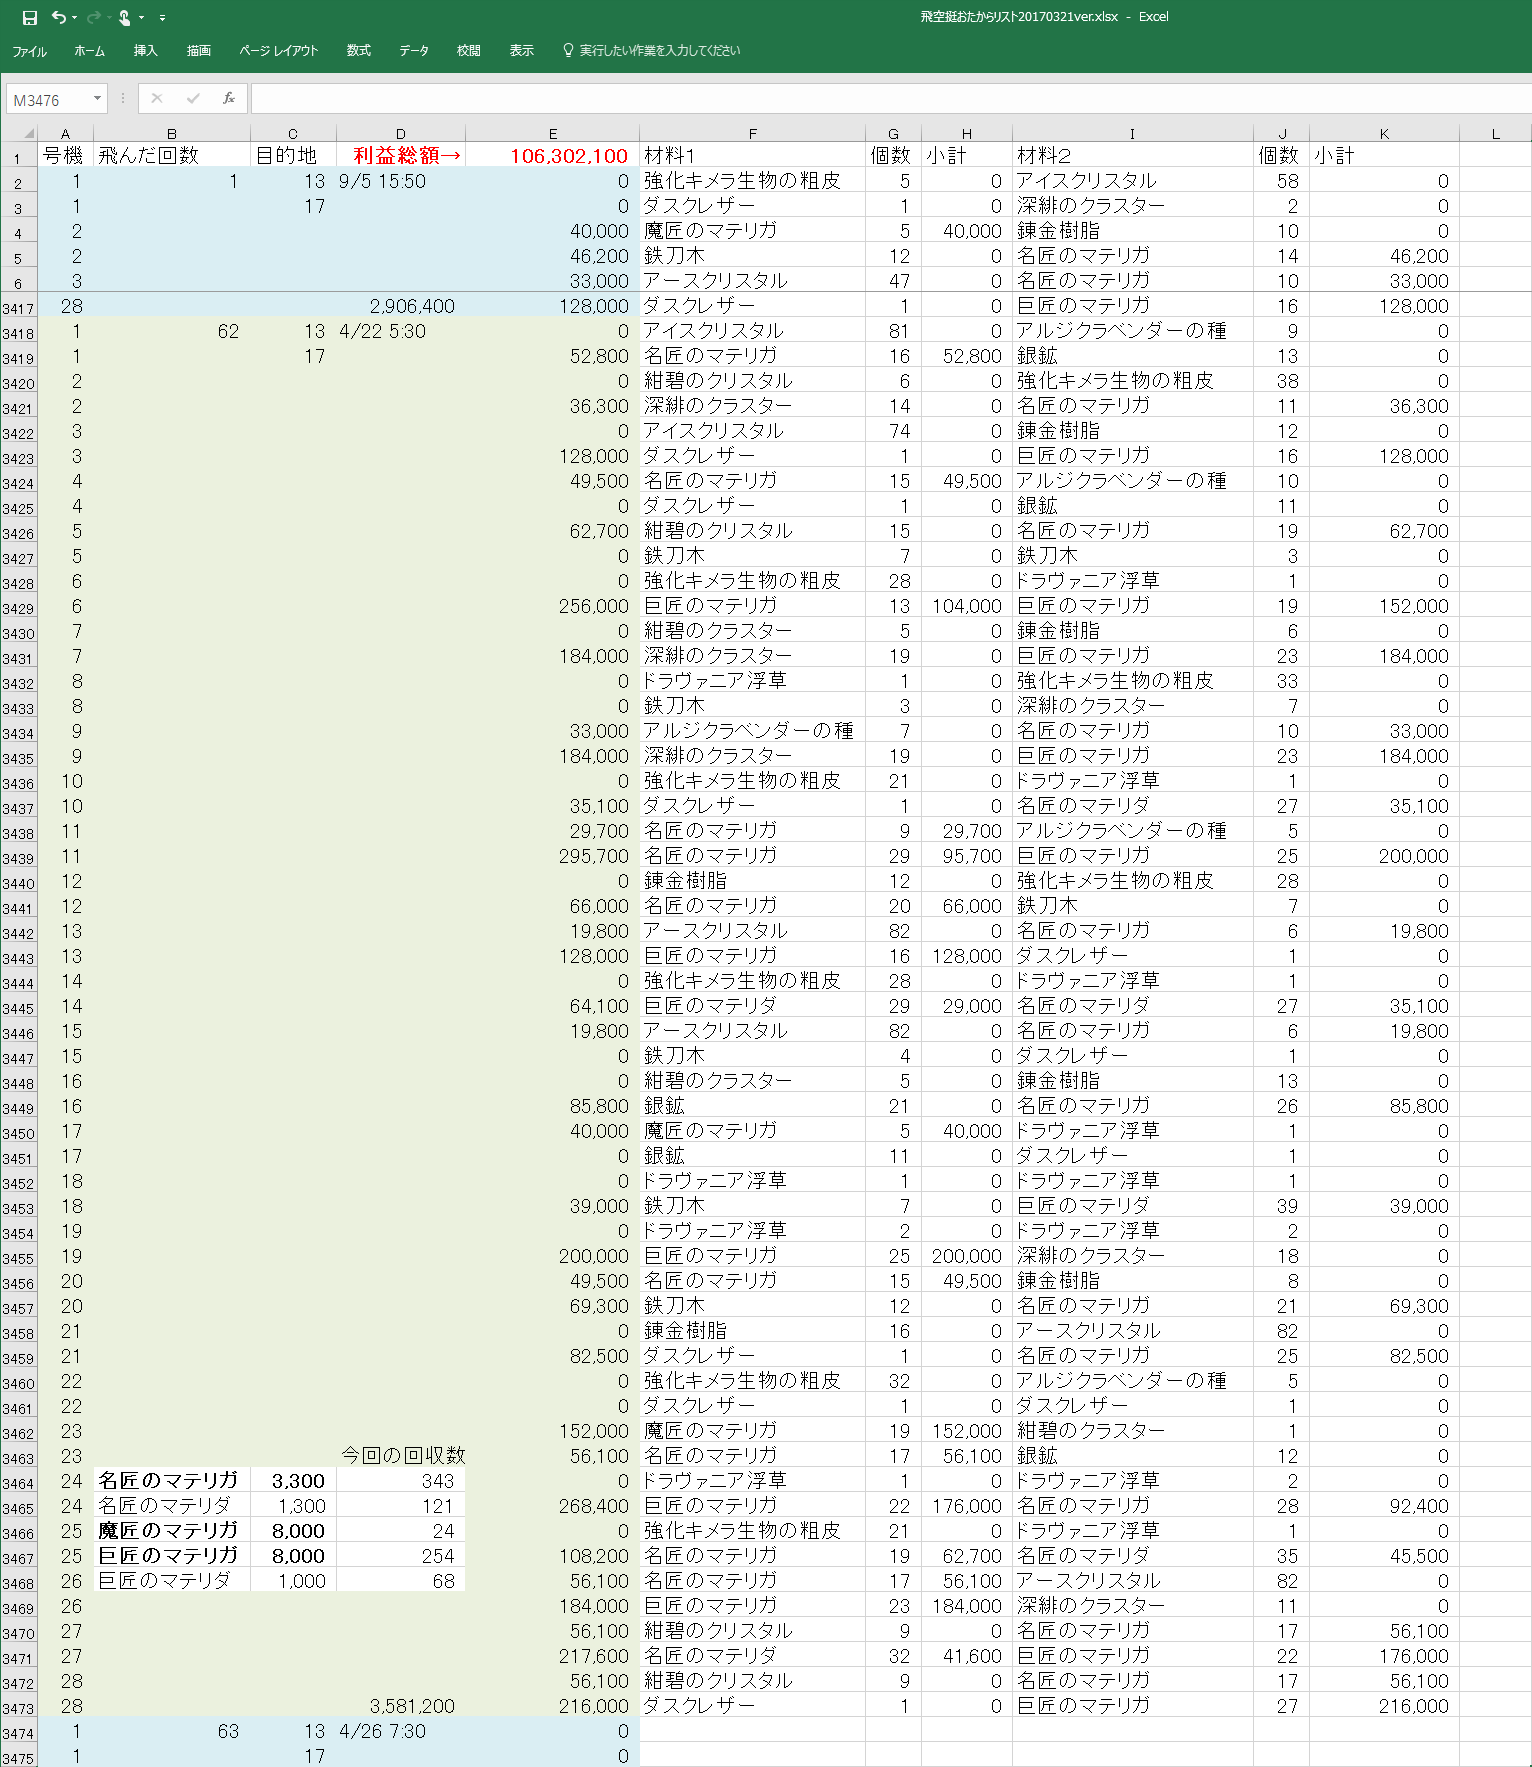The height and width of the screenshot is (1767, 1532).
Task: Select the column F header
Action: click(x=752, y=133)
